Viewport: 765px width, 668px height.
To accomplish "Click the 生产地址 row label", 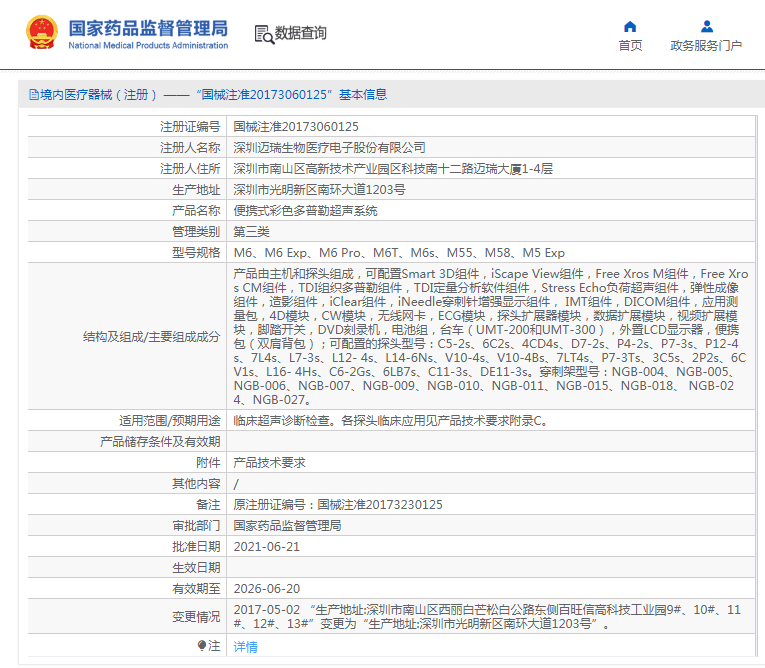I will tap(196, 190).
